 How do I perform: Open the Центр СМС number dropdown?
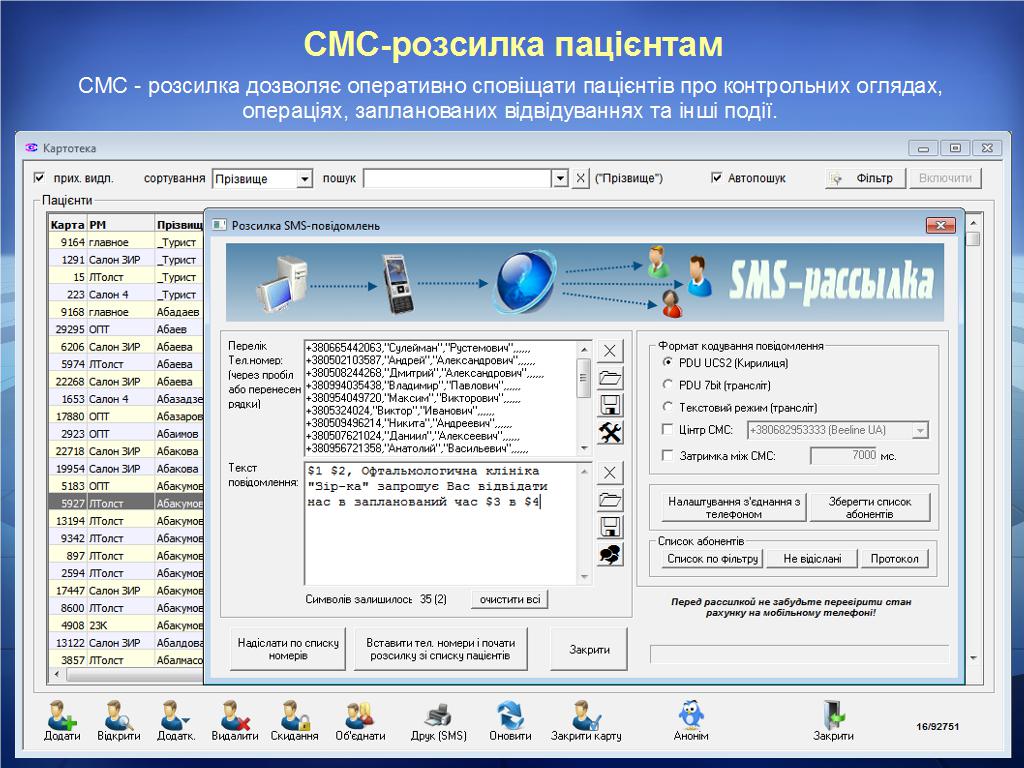[920, 430]
